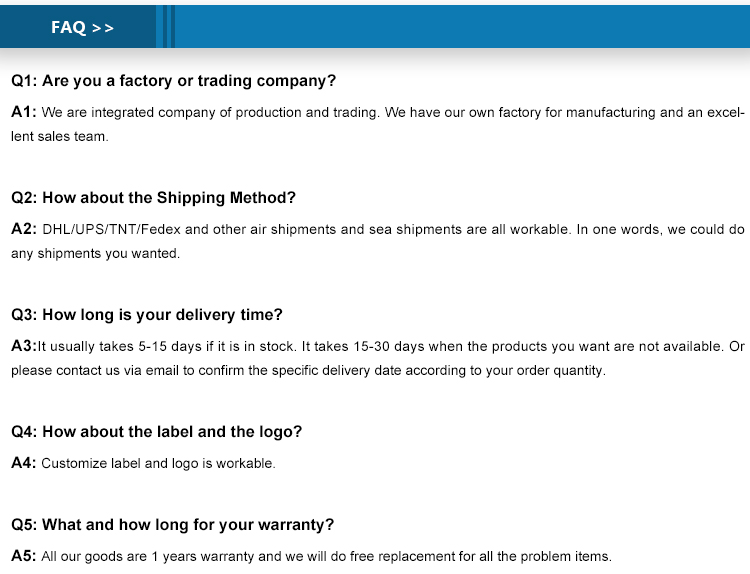The height and width of the screenshot is (574, 750).
Task: Click the striped divider in blue header
Action: (x=166, y=27)
